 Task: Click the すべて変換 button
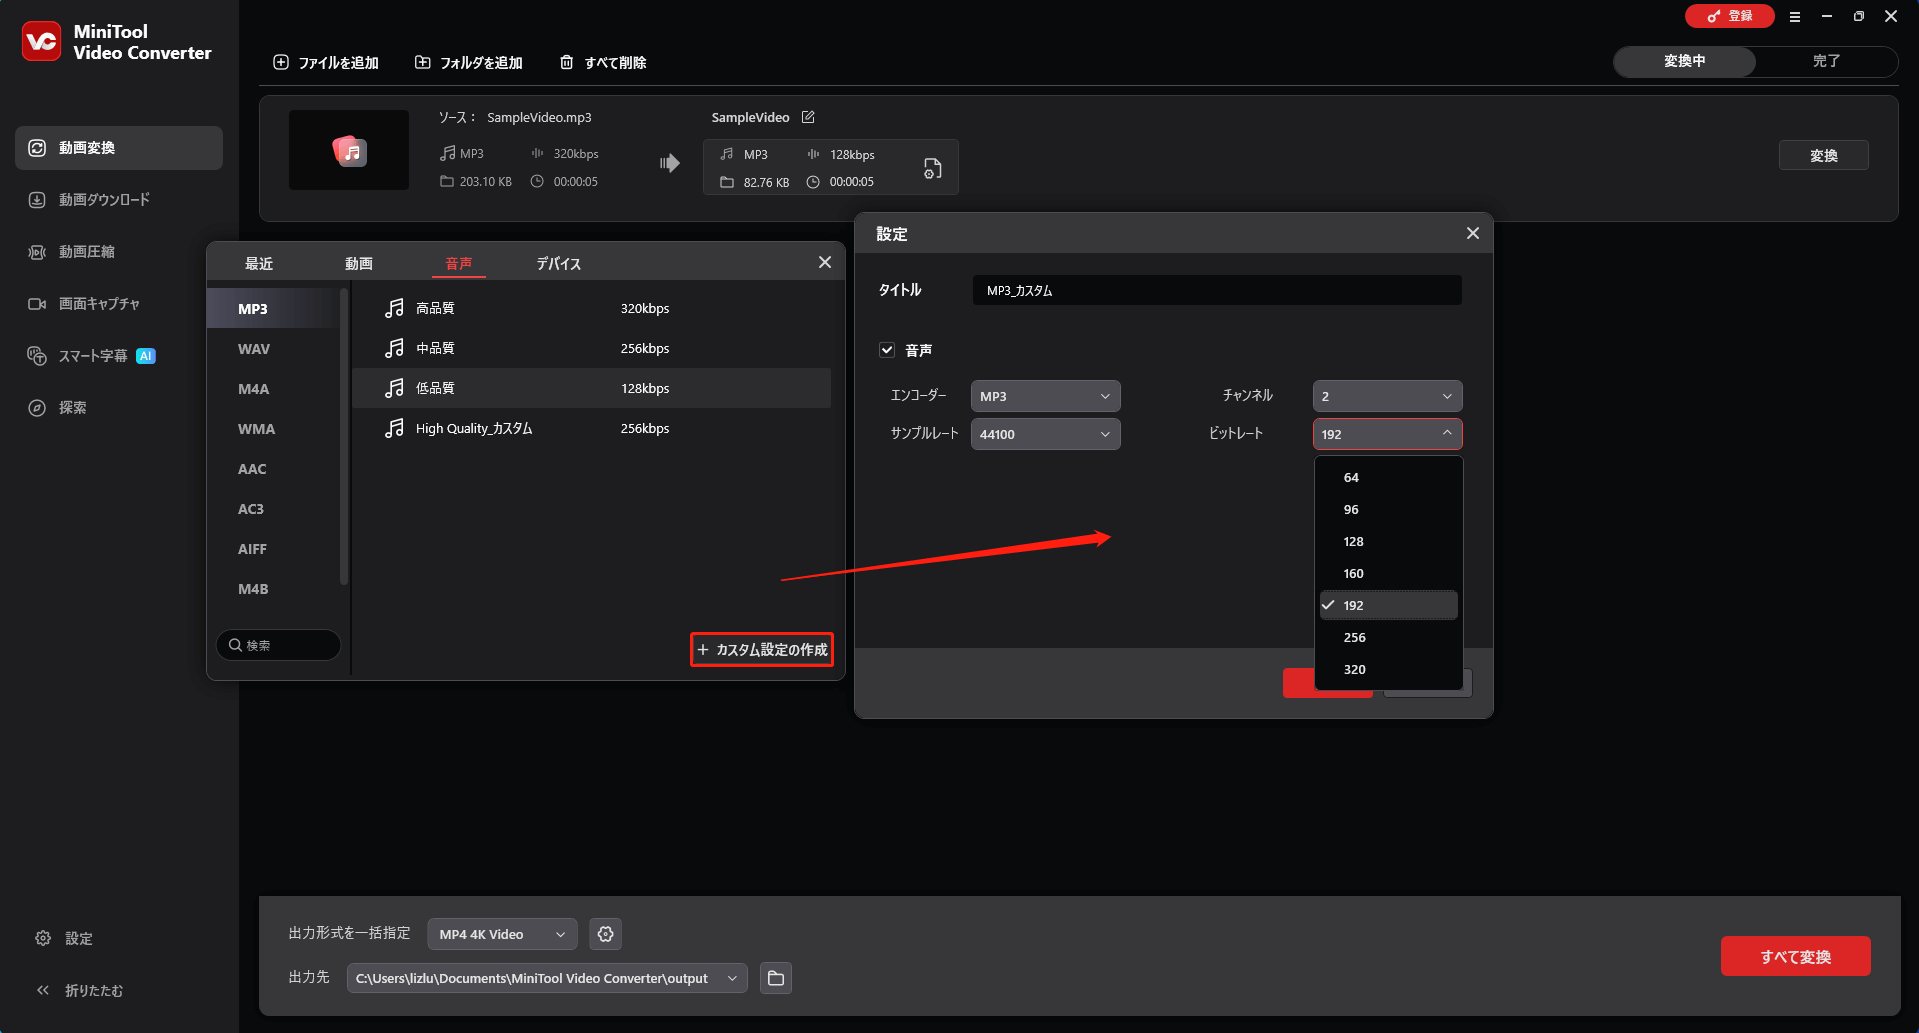[1795, 956]
